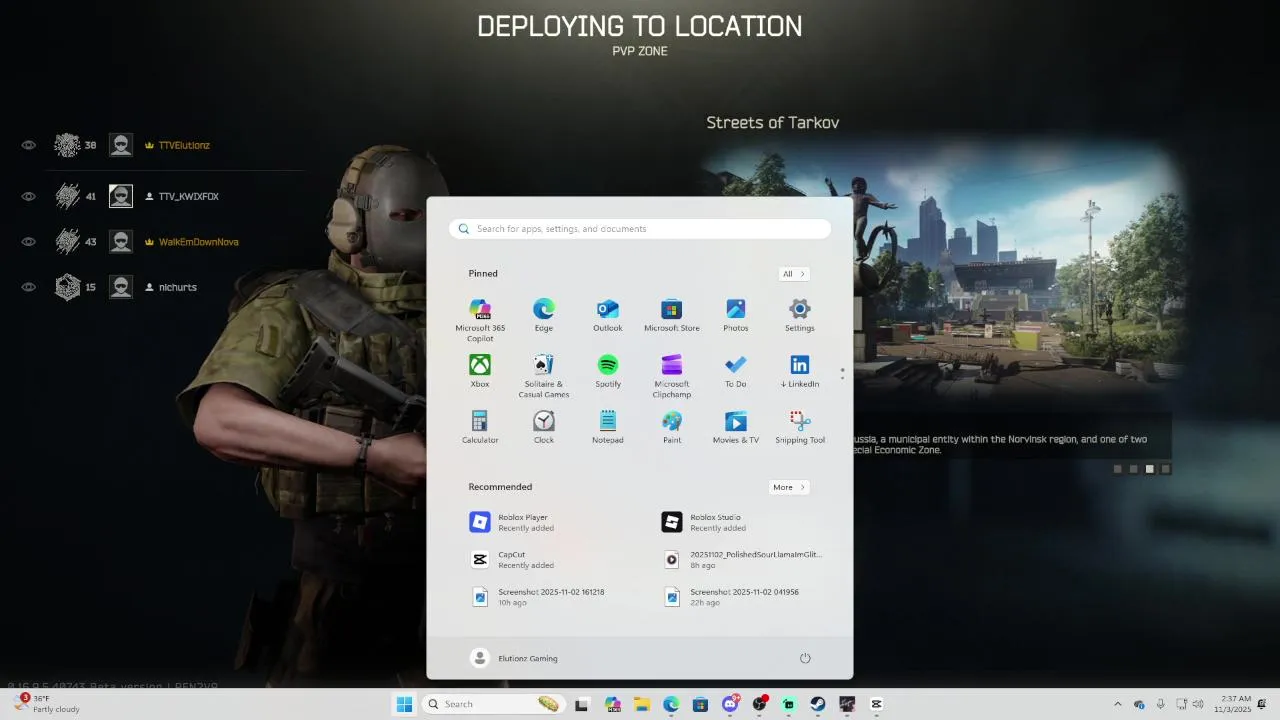1280x720 pixels.
Task: Open Photos pinned app
Action: coord(736,316)
